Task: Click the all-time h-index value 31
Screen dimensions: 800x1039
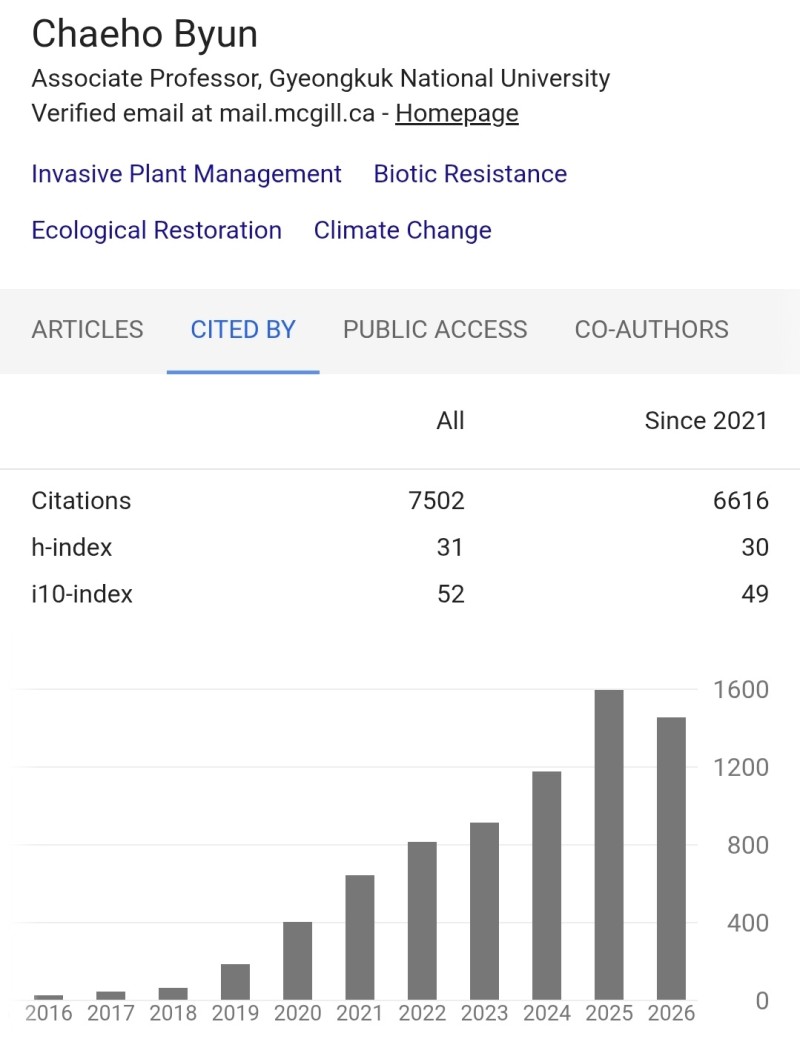Action: (449, 547)
